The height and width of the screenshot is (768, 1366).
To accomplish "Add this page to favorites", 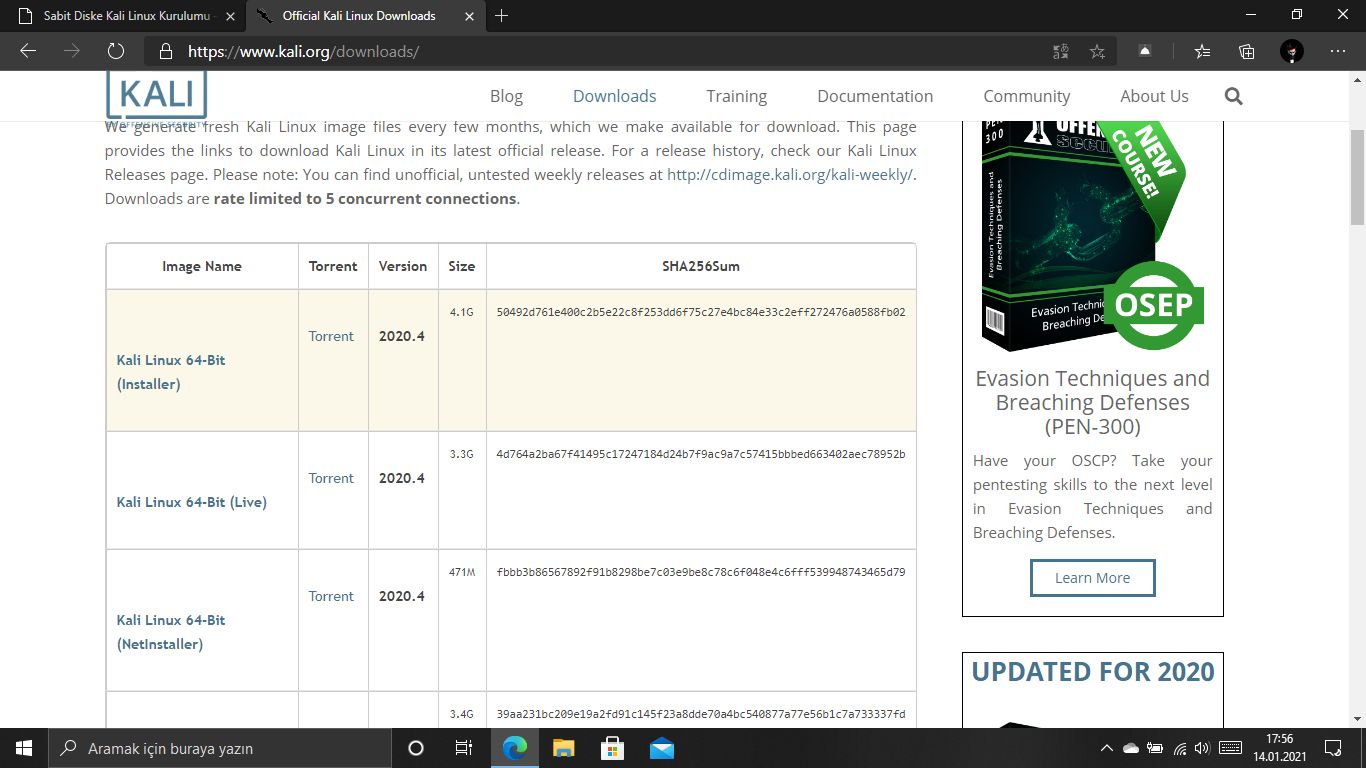I will tap(1097, 51).
